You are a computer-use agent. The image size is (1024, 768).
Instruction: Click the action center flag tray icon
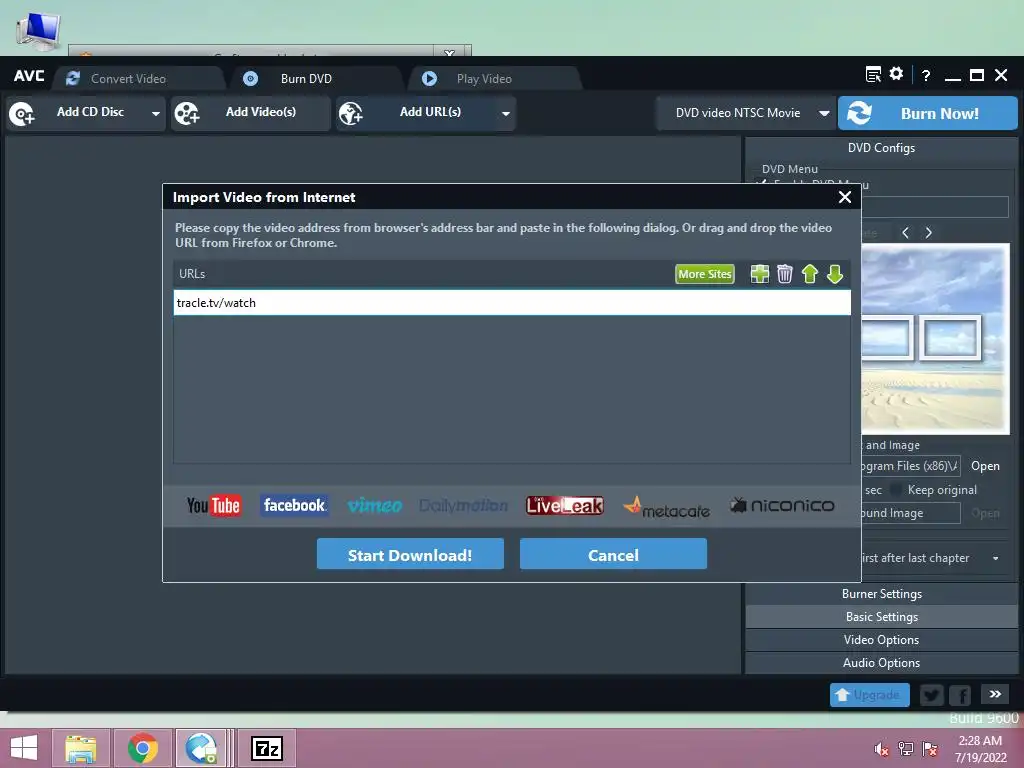[930, 749]
